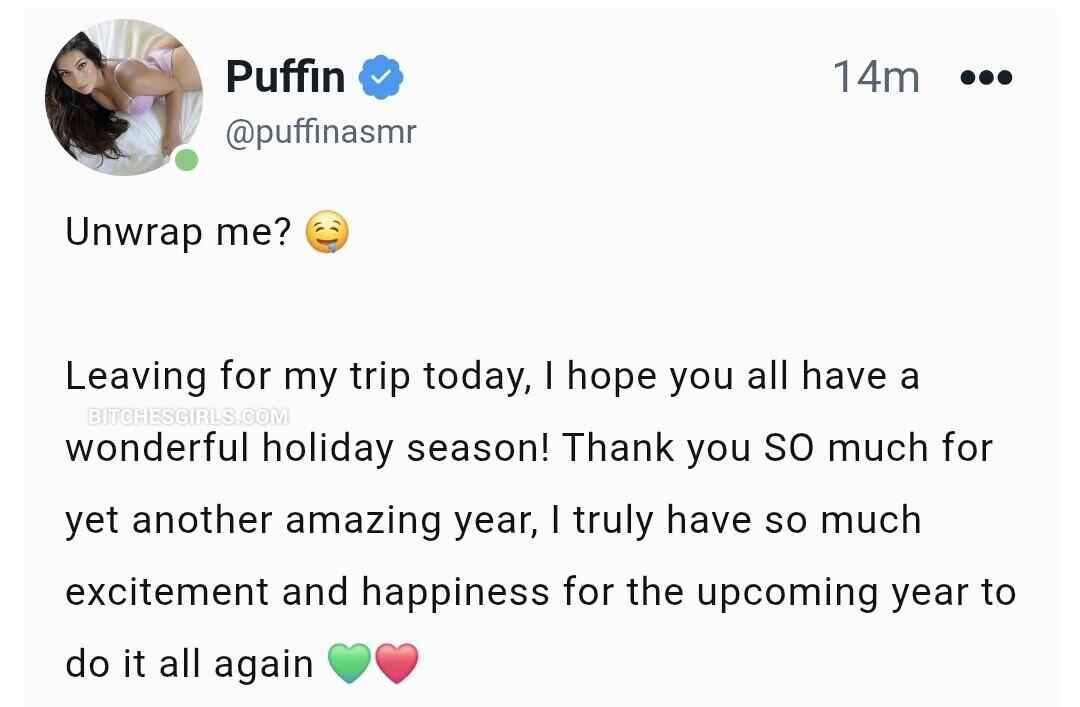The image size is (1080, 707).
Task: Click the drooling face emoji
Action: [x=325, y=233]
